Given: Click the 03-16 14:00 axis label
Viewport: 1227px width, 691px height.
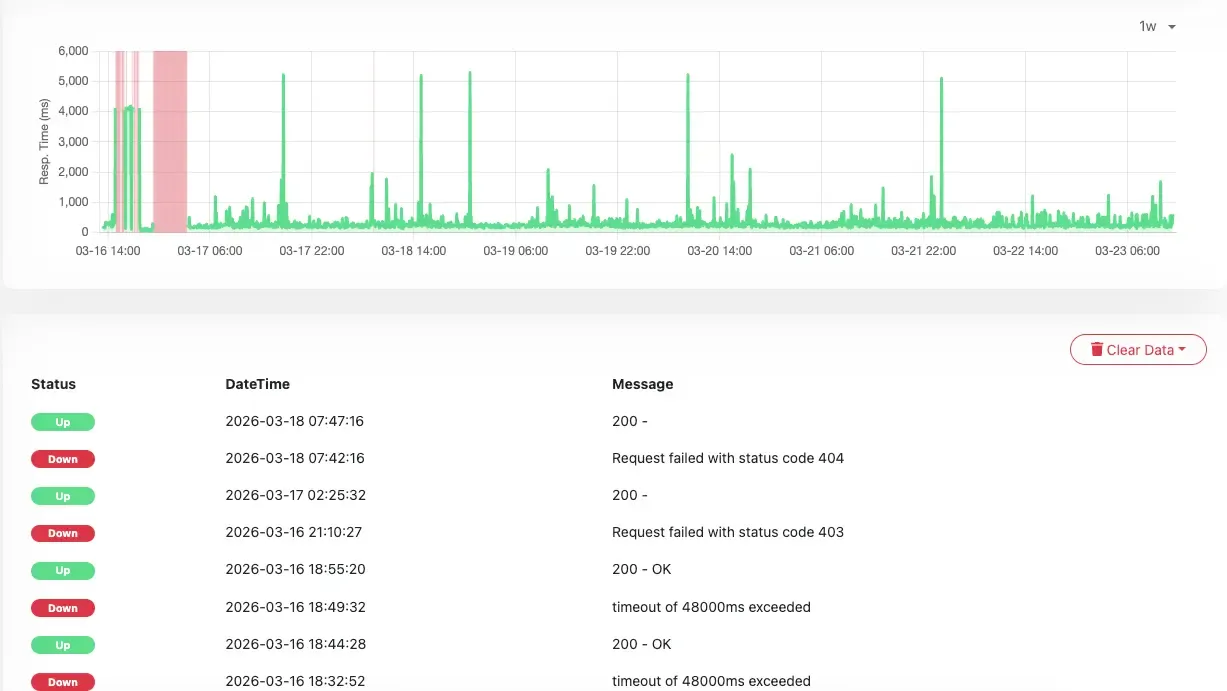Looking at the screenshot, I should (x=107, y=251).
